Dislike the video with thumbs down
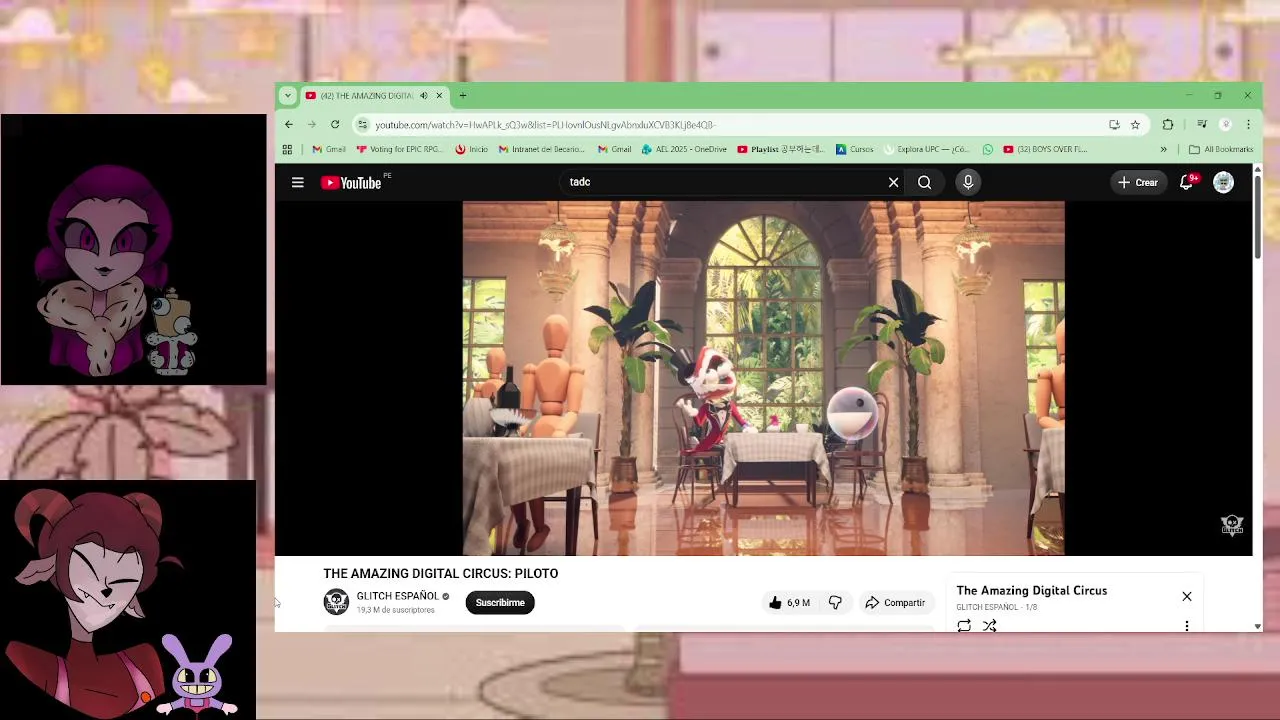The height and width of the screenshot is (720, 1280). [835, 603]
